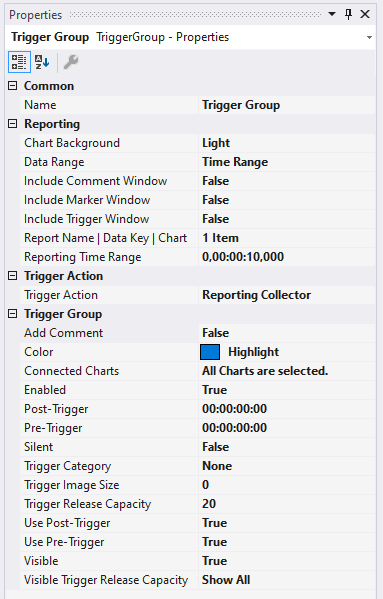The height and width of the screenshot is (599, 383).
Task: Select the Add Comment property label
Action: click(x=63, y=333)
